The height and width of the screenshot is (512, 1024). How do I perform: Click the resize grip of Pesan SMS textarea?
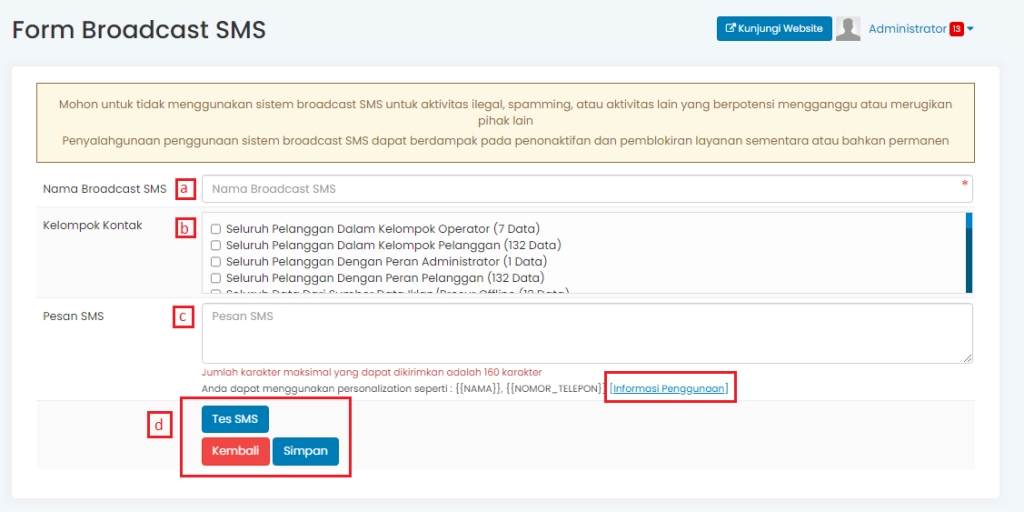click(x=967, y=357)
